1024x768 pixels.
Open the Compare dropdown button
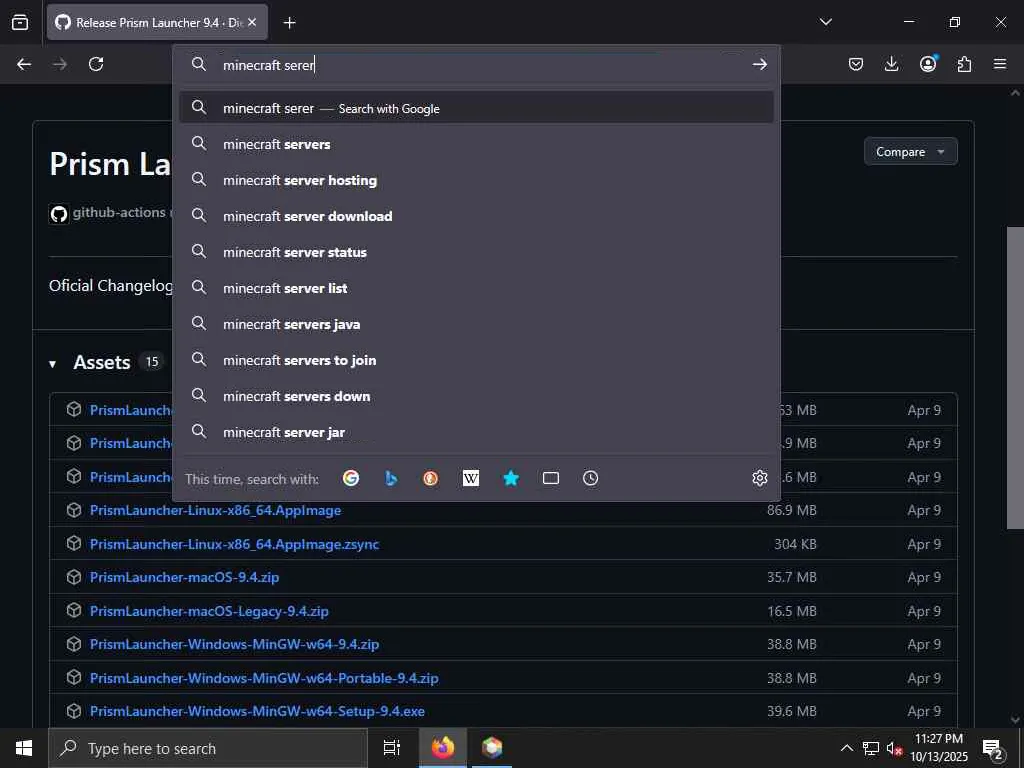pyautogui.click(x=910, y=152)
